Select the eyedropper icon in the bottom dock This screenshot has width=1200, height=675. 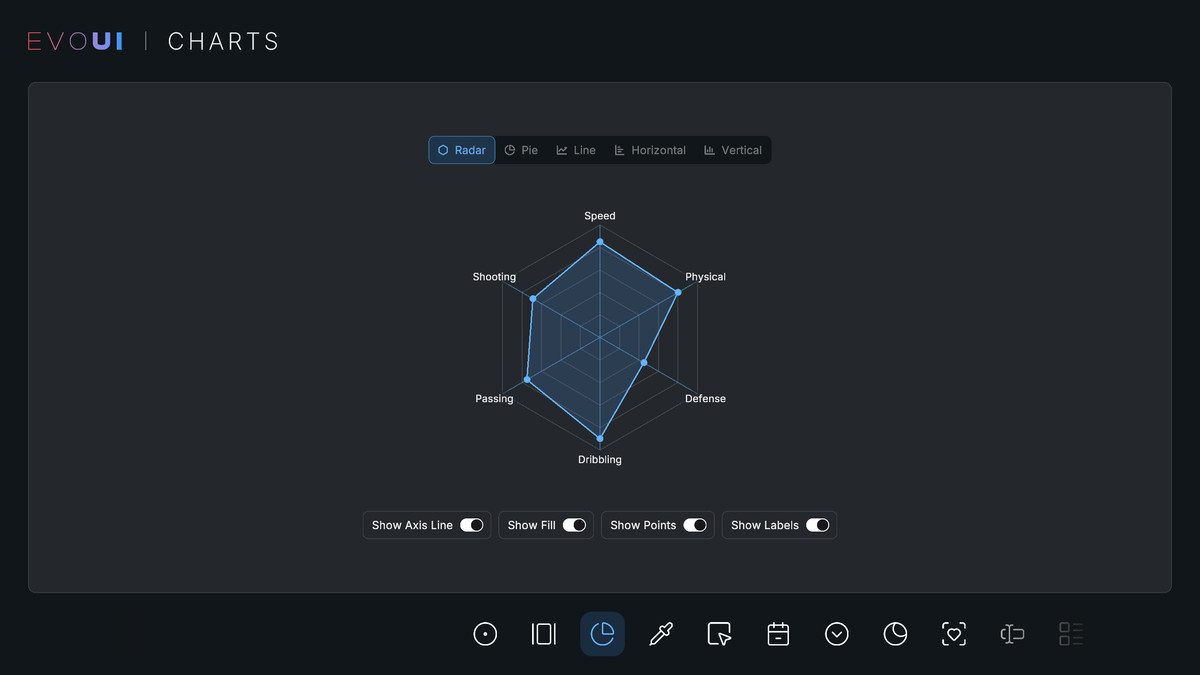point(661,633)
